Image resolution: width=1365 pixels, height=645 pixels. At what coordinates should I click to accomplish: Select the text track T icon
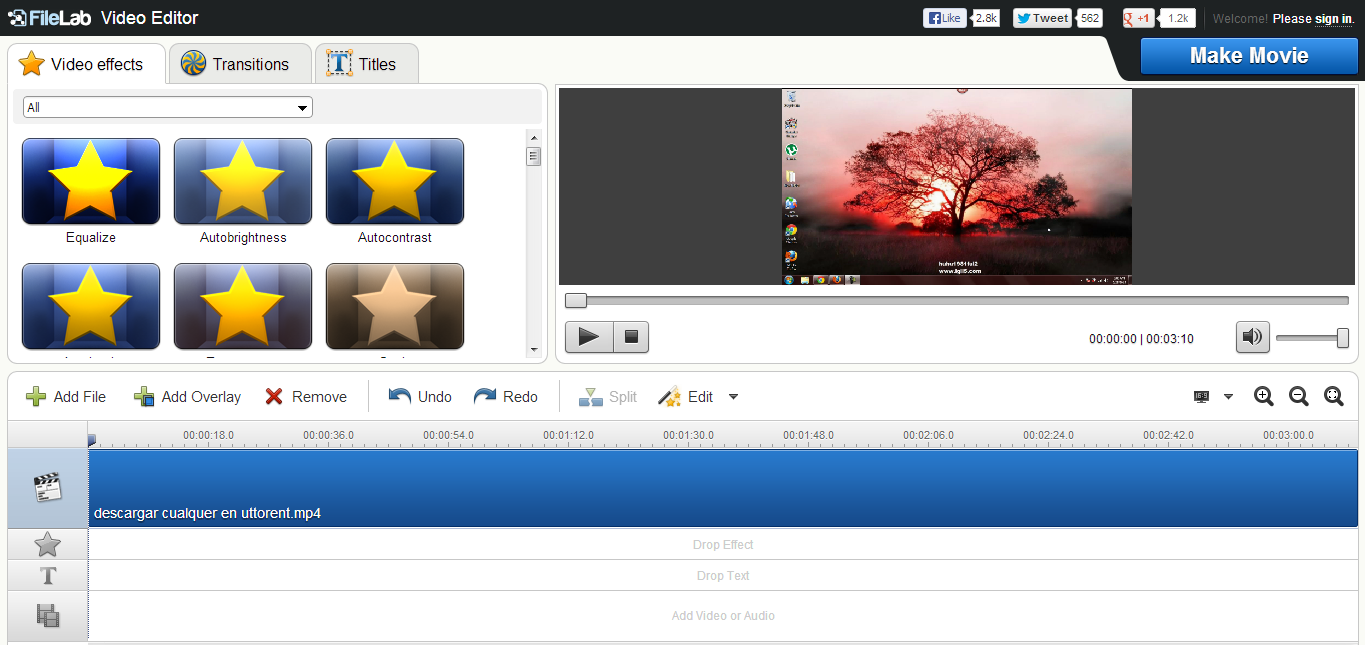click(x=46, y=575)
